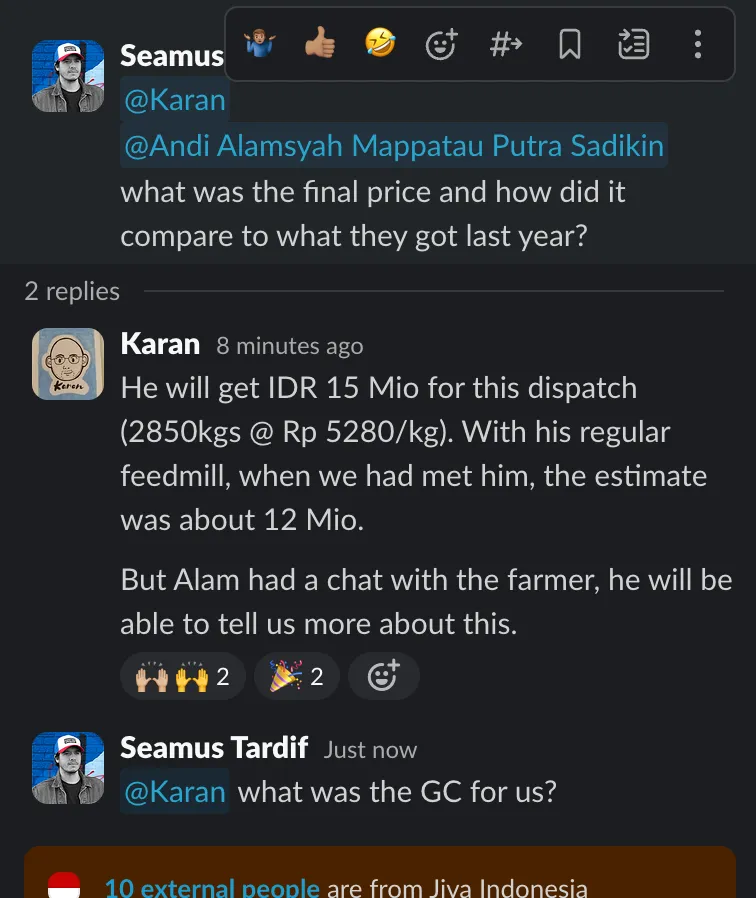The image size is (756, 898).
Task: Share message to another channel
Action: tap(505, 44)
